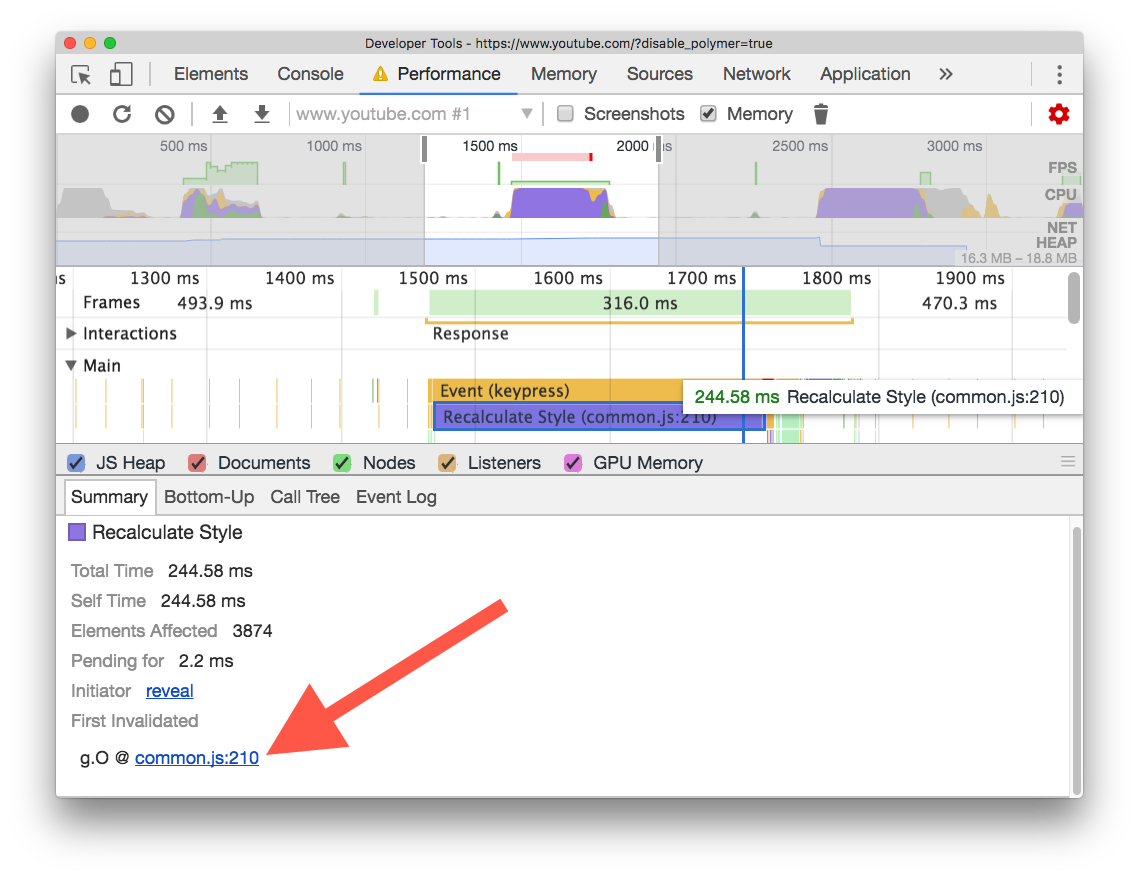Screen dimensions: 1139x878
Task: Collapse the Main thread section
Action: (70, 365)
